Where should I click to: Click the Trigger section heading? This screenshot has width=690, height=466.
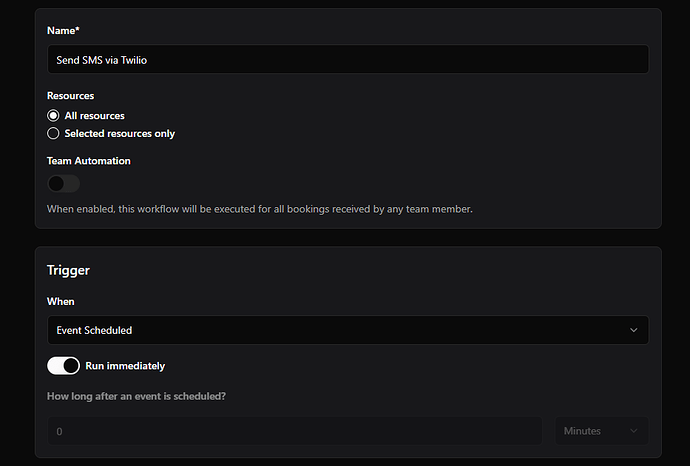pos(68,270)
